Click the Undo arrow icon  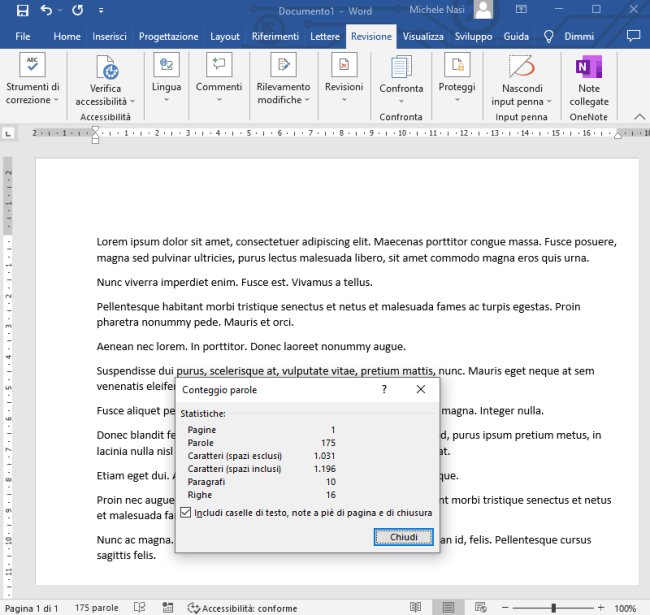[x=46, y=10]
